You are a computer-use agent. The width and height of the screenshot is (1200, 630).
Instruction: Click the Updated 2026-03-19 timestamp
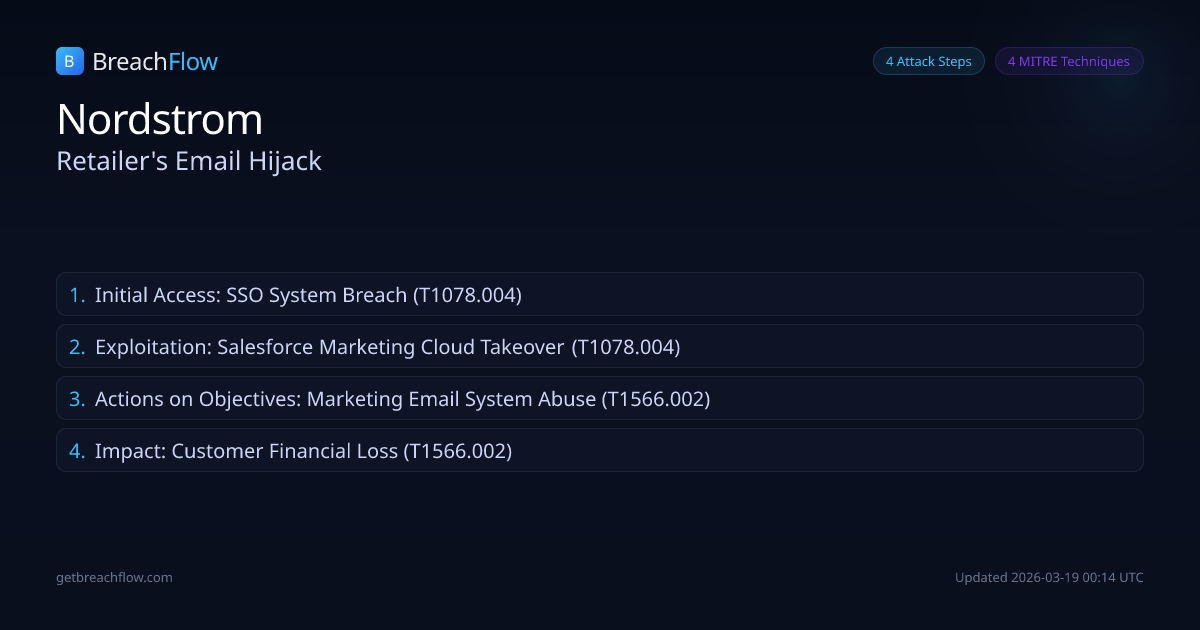(x=1049, y=577)
